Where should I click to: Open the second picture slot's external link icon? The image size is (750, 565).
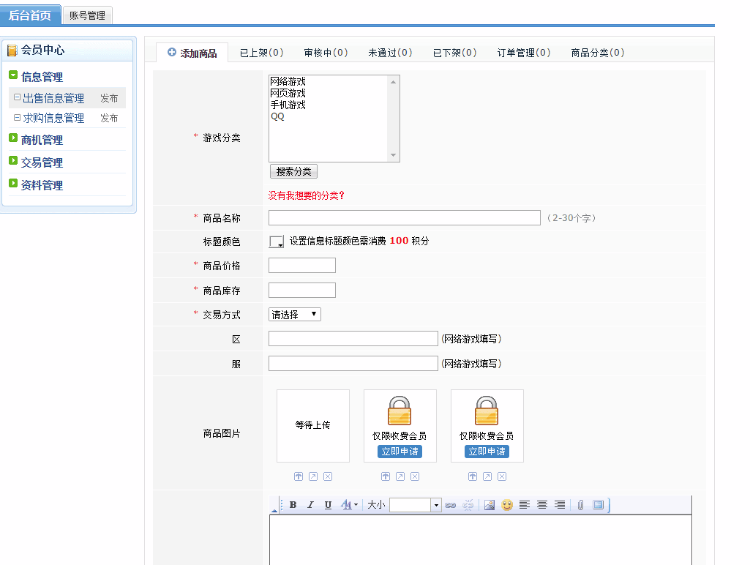400,476
